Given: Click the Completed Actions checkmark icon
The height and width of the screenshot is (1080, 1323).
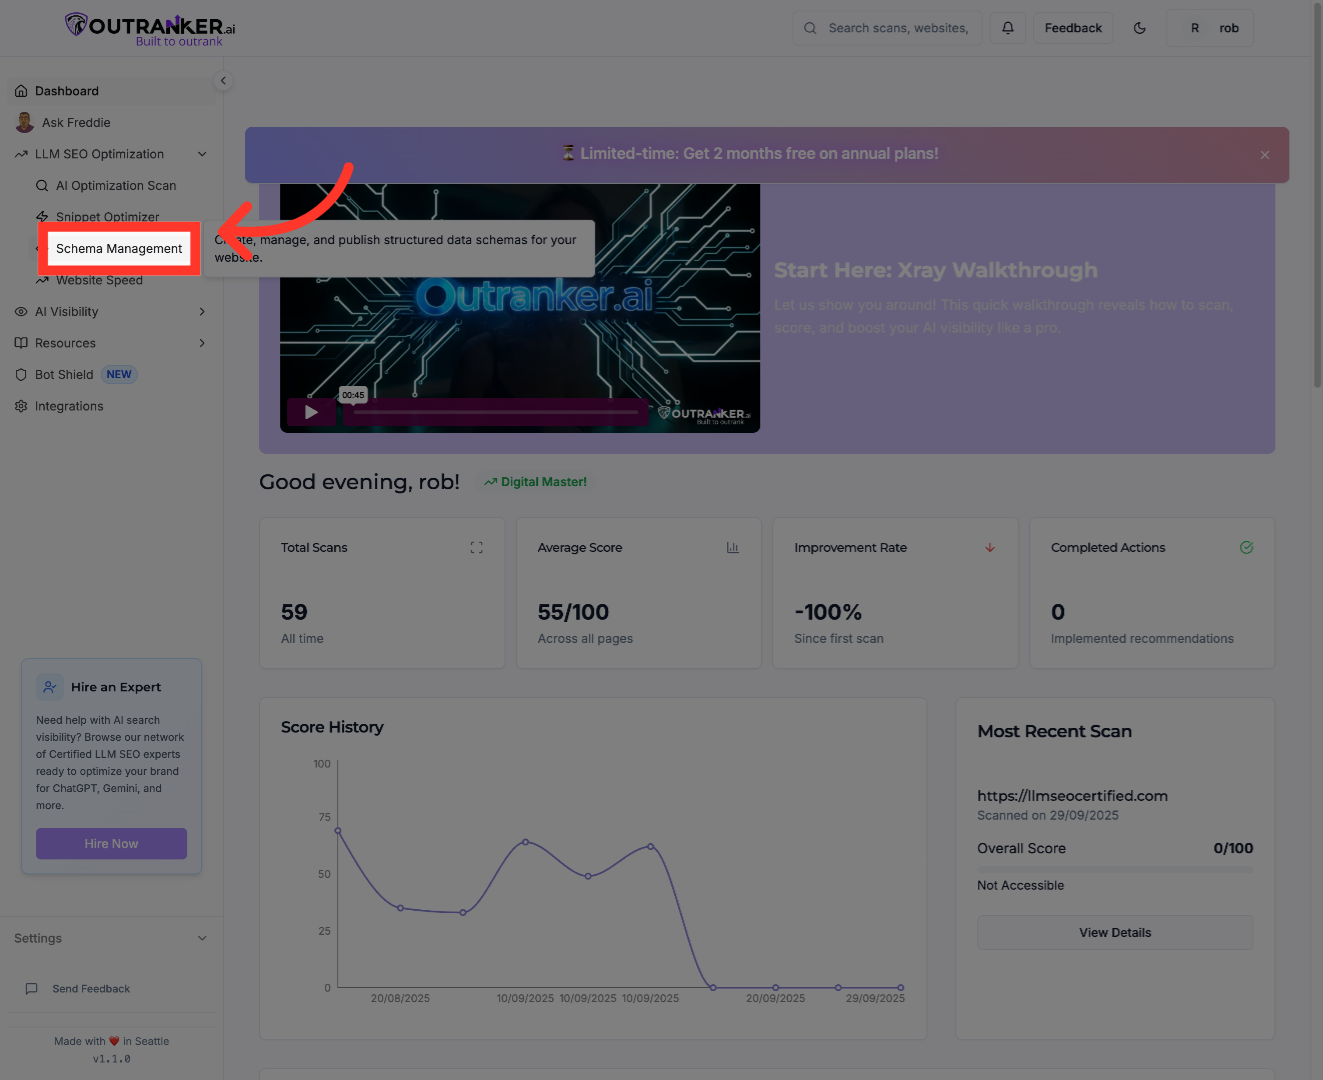Looking at the screenshot, I should (1246, 548).
